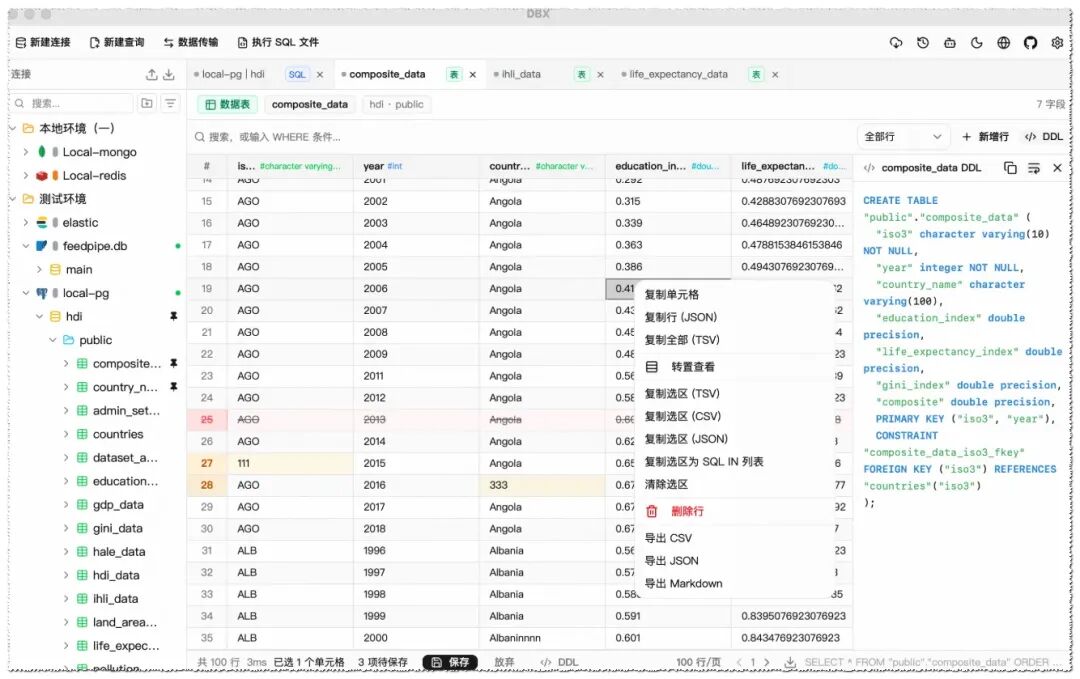The width and height of the screenshot is (1080, 679).
Task: Open the settings gear icon
Action: coord(1057,43)
